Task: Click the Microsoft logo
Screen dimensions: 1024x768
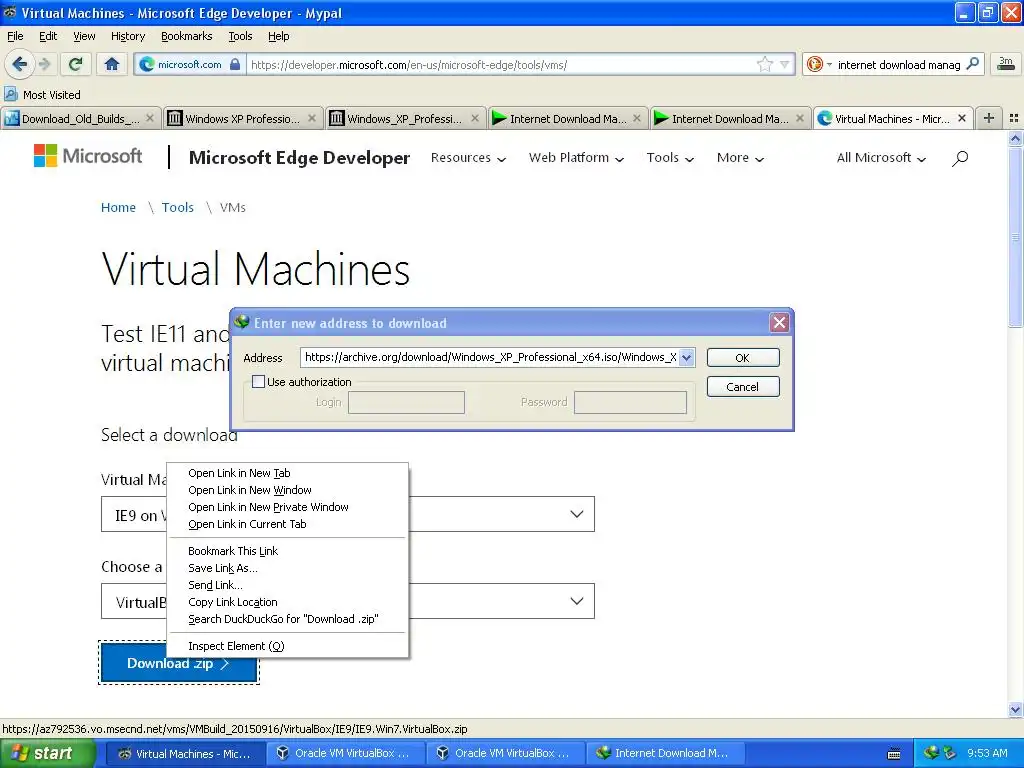Action: [x=88, y=156]
